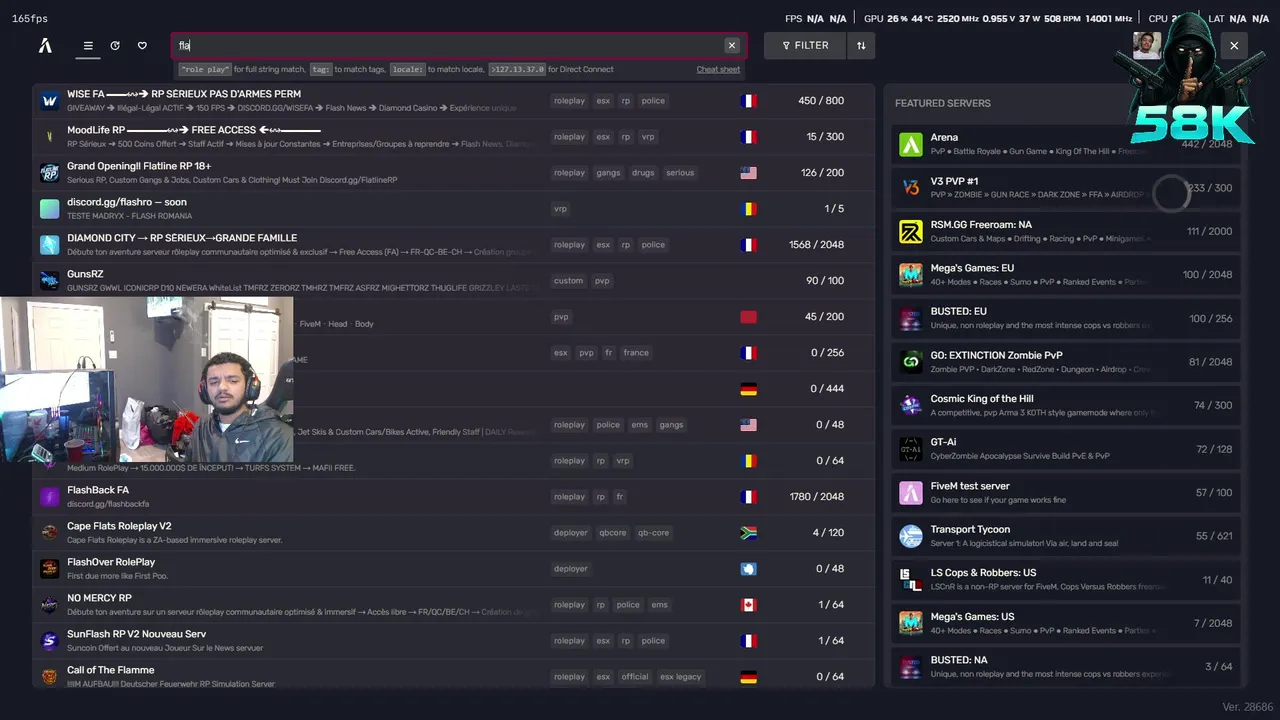This screenshot has width=1280, height=720.
Task: Click the 'FEATURED SERVERS' heading
Action: (943, 103)
